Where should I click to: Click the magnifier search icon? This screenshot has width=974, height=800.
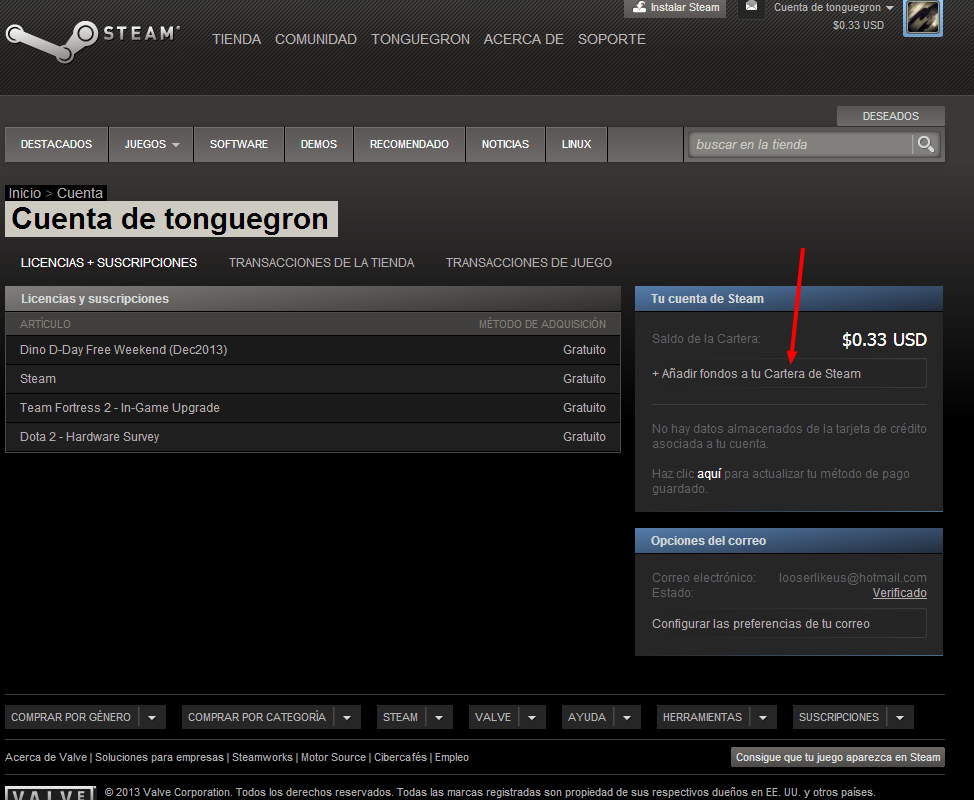926,144
